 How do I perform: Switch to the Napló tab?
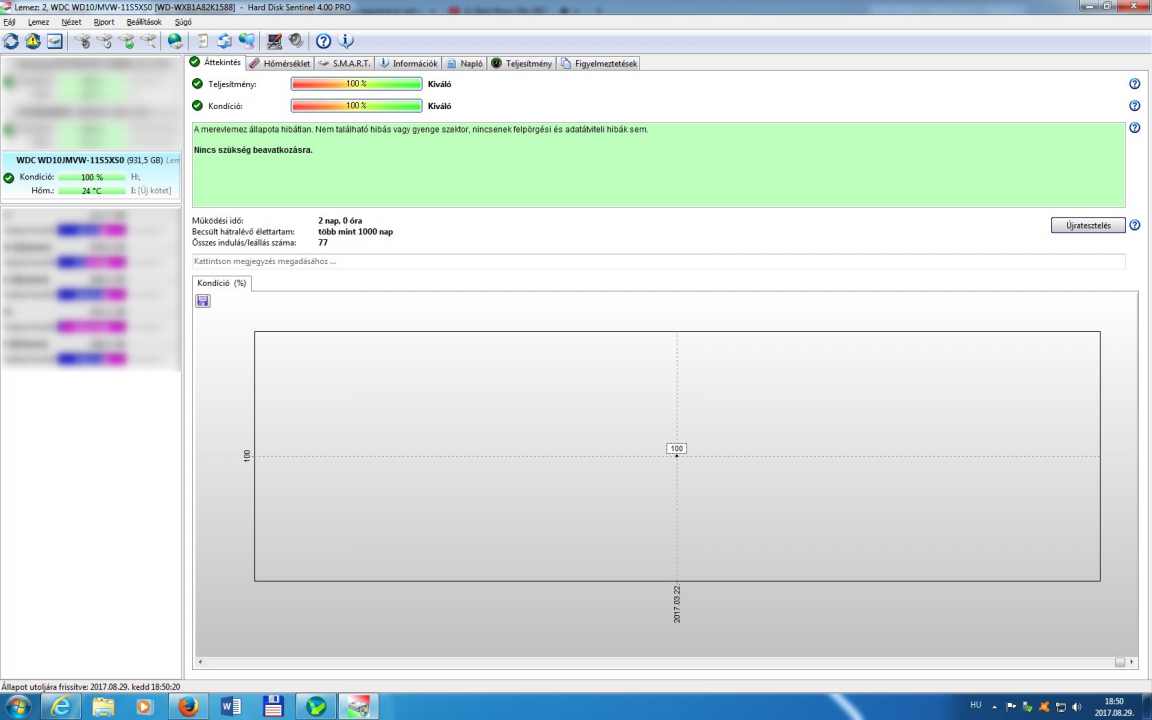pos(464,63)
